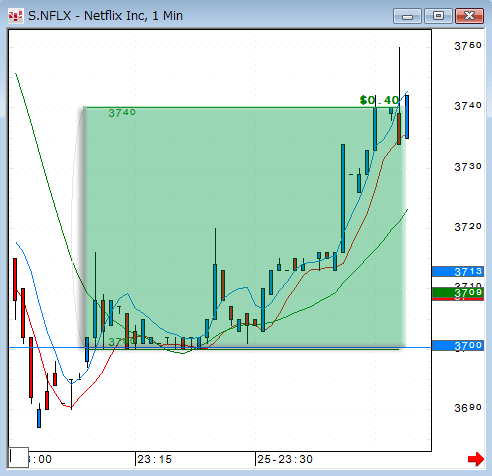Image resolution: width=492 pixels, height=476 pixels.
Task: Click the blue 3713 price marker
Action: [458, 272]
